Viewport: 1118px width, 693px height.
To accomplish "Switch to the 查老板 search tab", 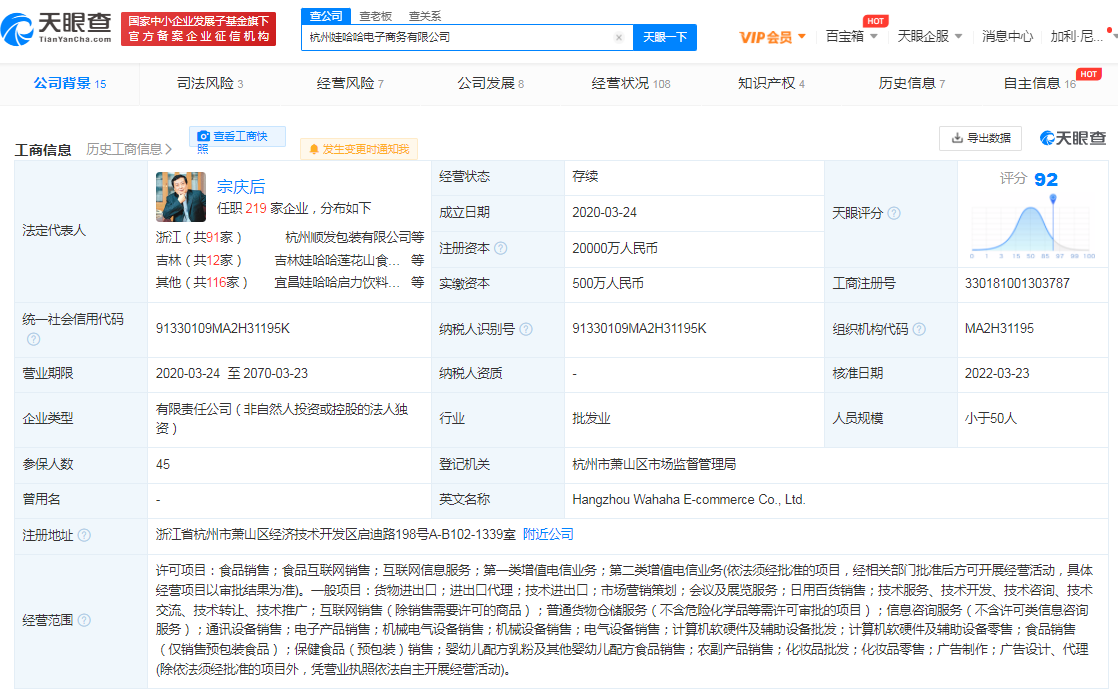I will pos(376,16).
